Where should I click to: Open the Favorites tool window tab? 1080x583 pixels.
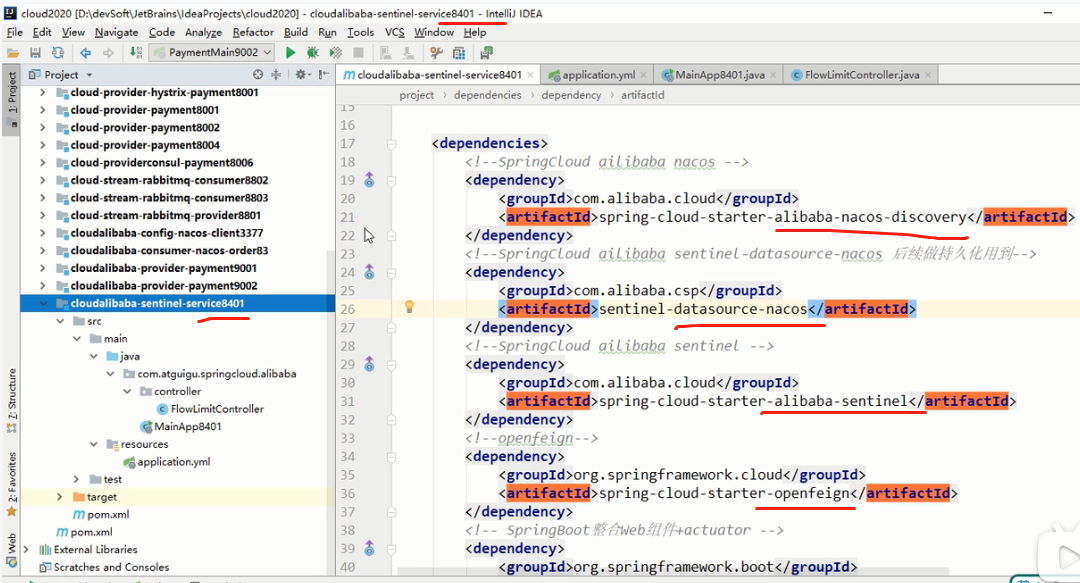11,484
